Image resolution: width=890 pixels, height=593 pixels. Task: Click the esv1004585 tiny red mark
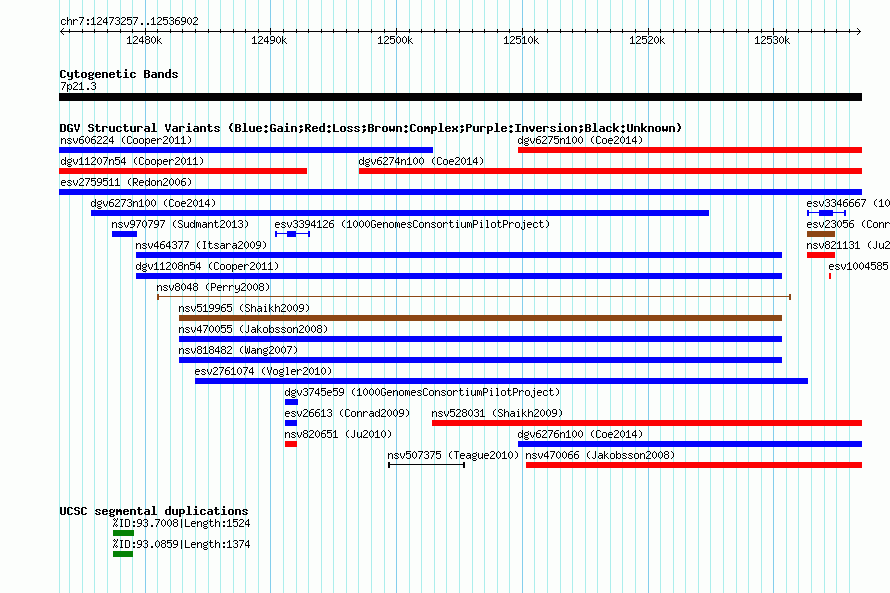[x=830, y=276]
